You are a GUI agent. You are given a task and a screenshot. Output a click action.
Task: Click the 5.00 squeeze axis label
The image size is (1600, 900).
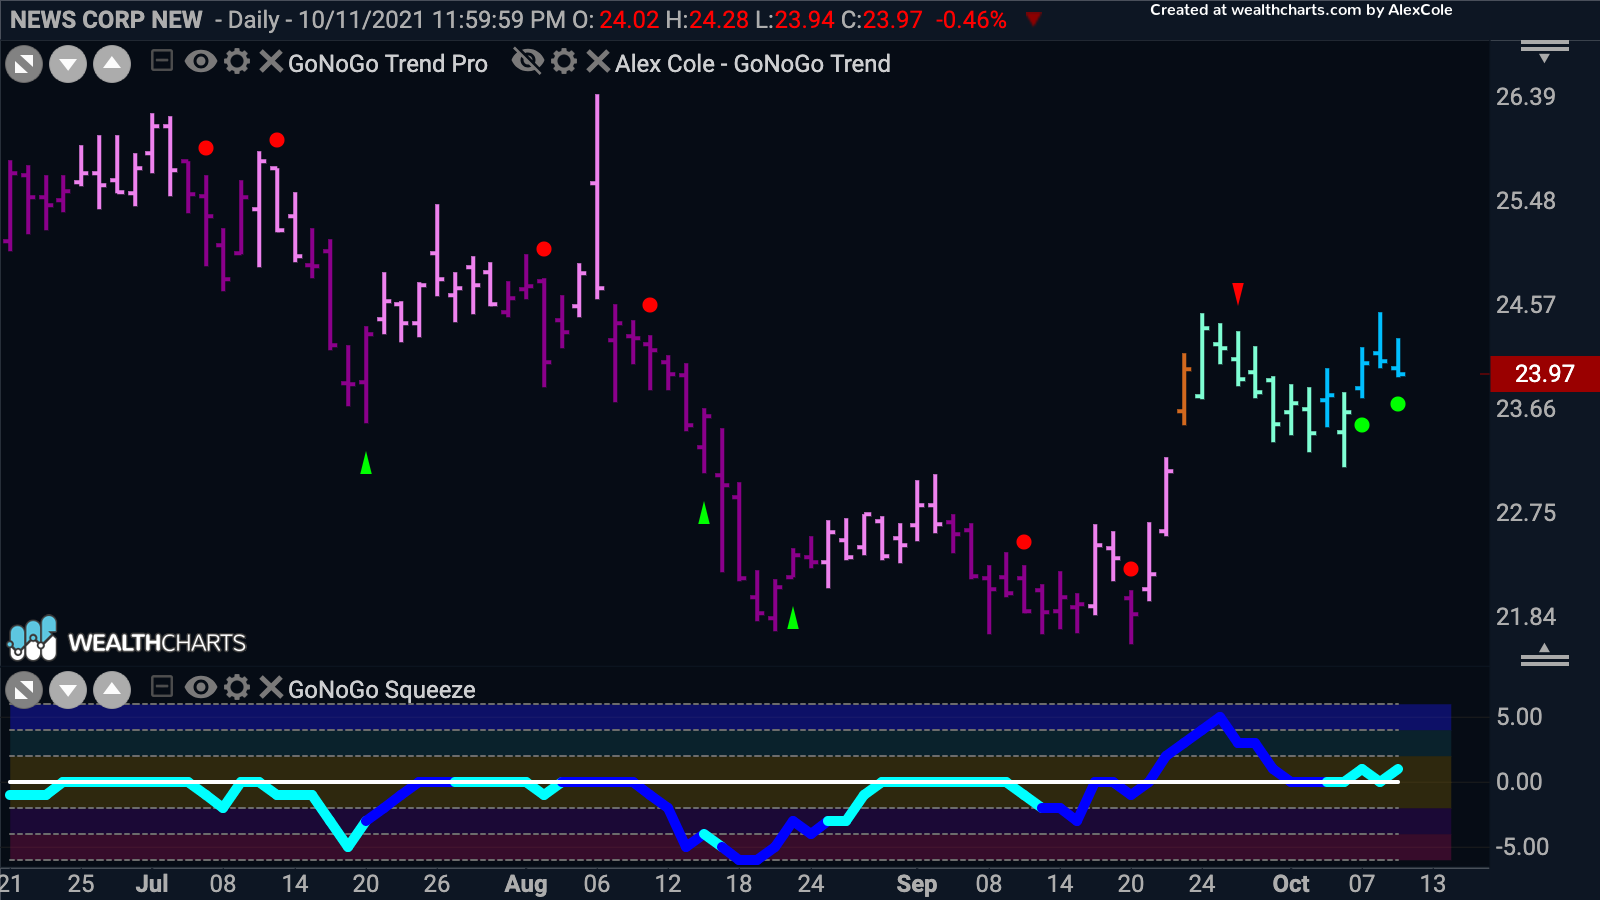click(x=1519, y=717)
